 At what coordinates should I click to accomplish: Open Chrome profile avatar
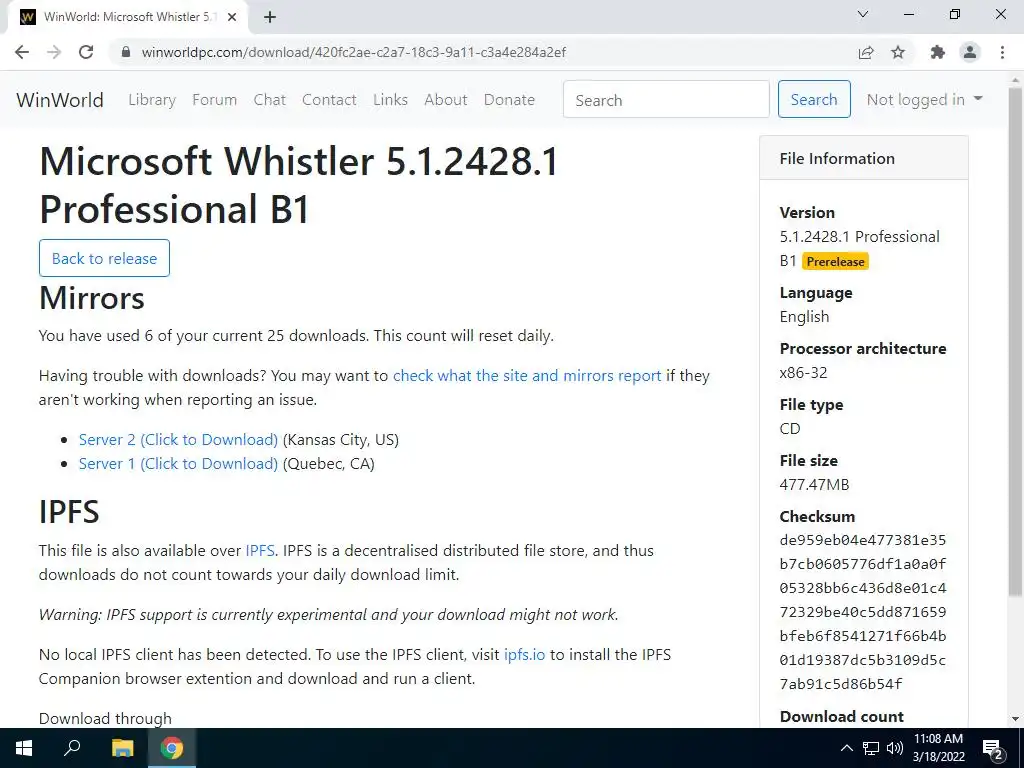click(970, 52)
